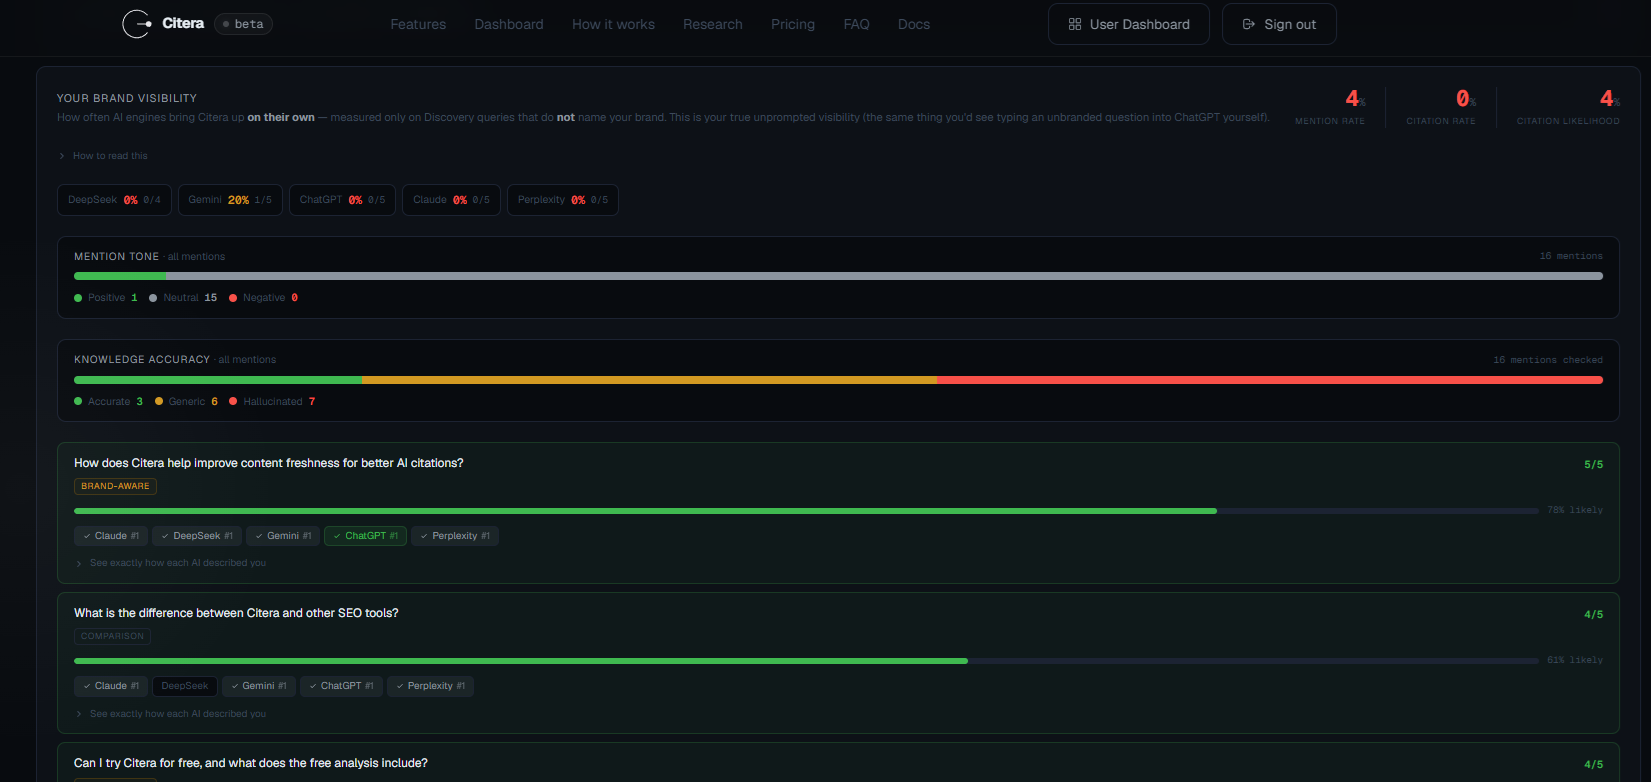Select Research in the navigation bar
This screenshot has height=782, width=1651.
[x=713, y=24]
